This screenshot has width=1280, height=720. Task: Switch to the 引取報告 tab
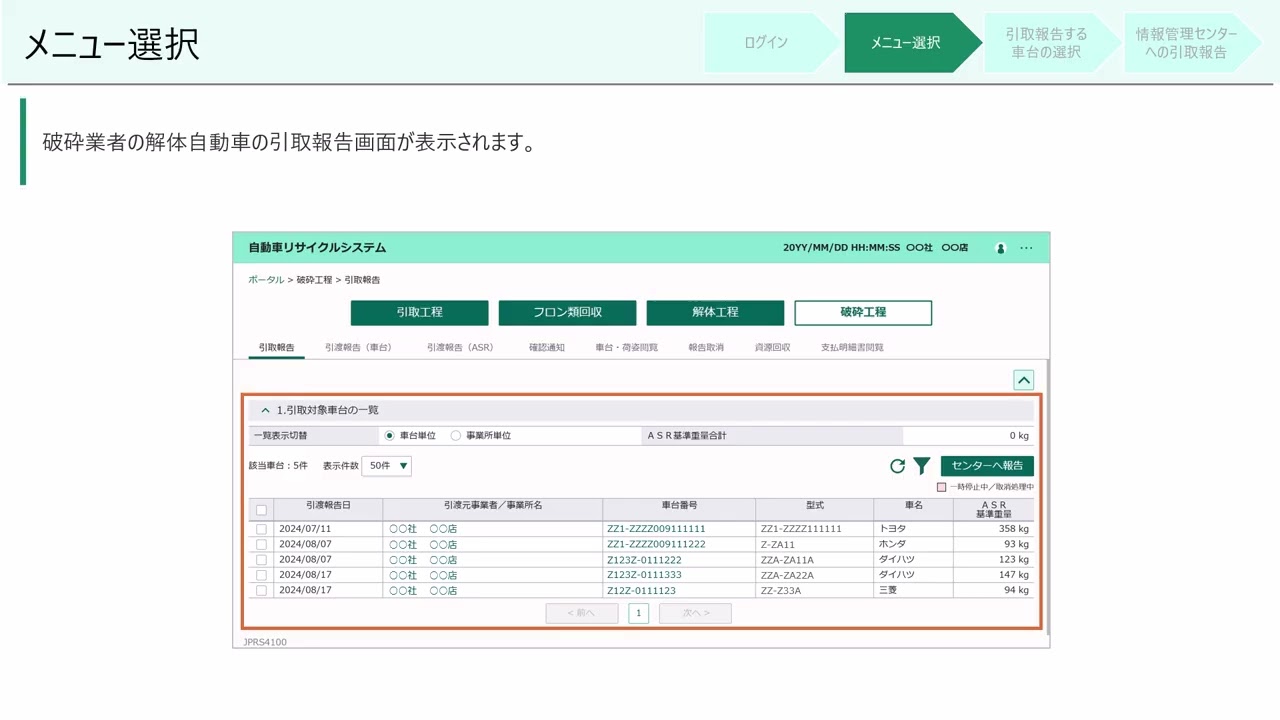coord(277,348)
